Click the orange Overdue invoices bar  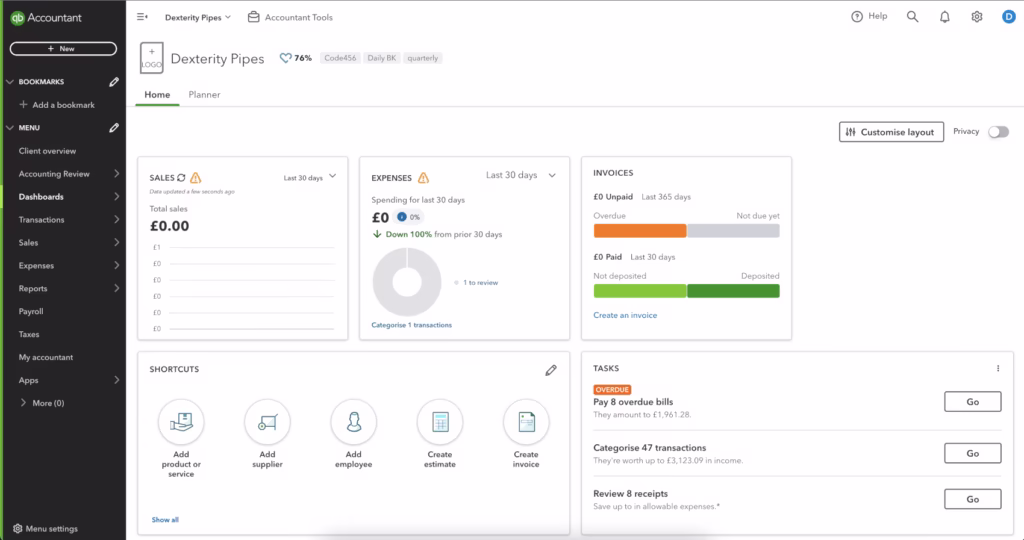639,230
